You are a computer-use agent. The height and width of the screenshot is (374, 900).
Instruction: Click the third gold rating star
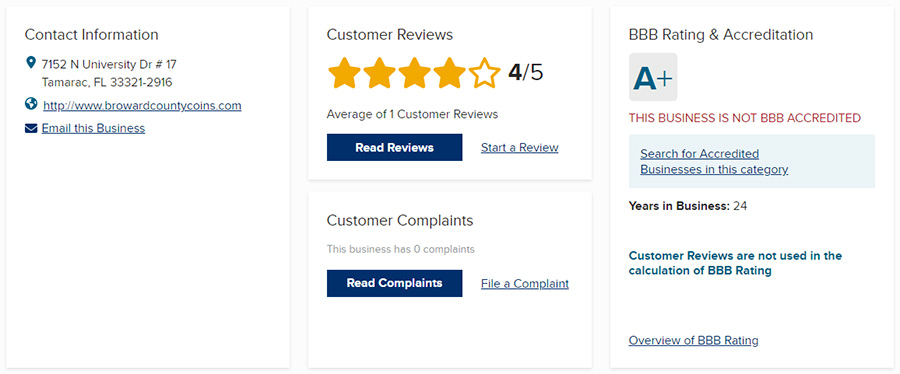[414, 73]
